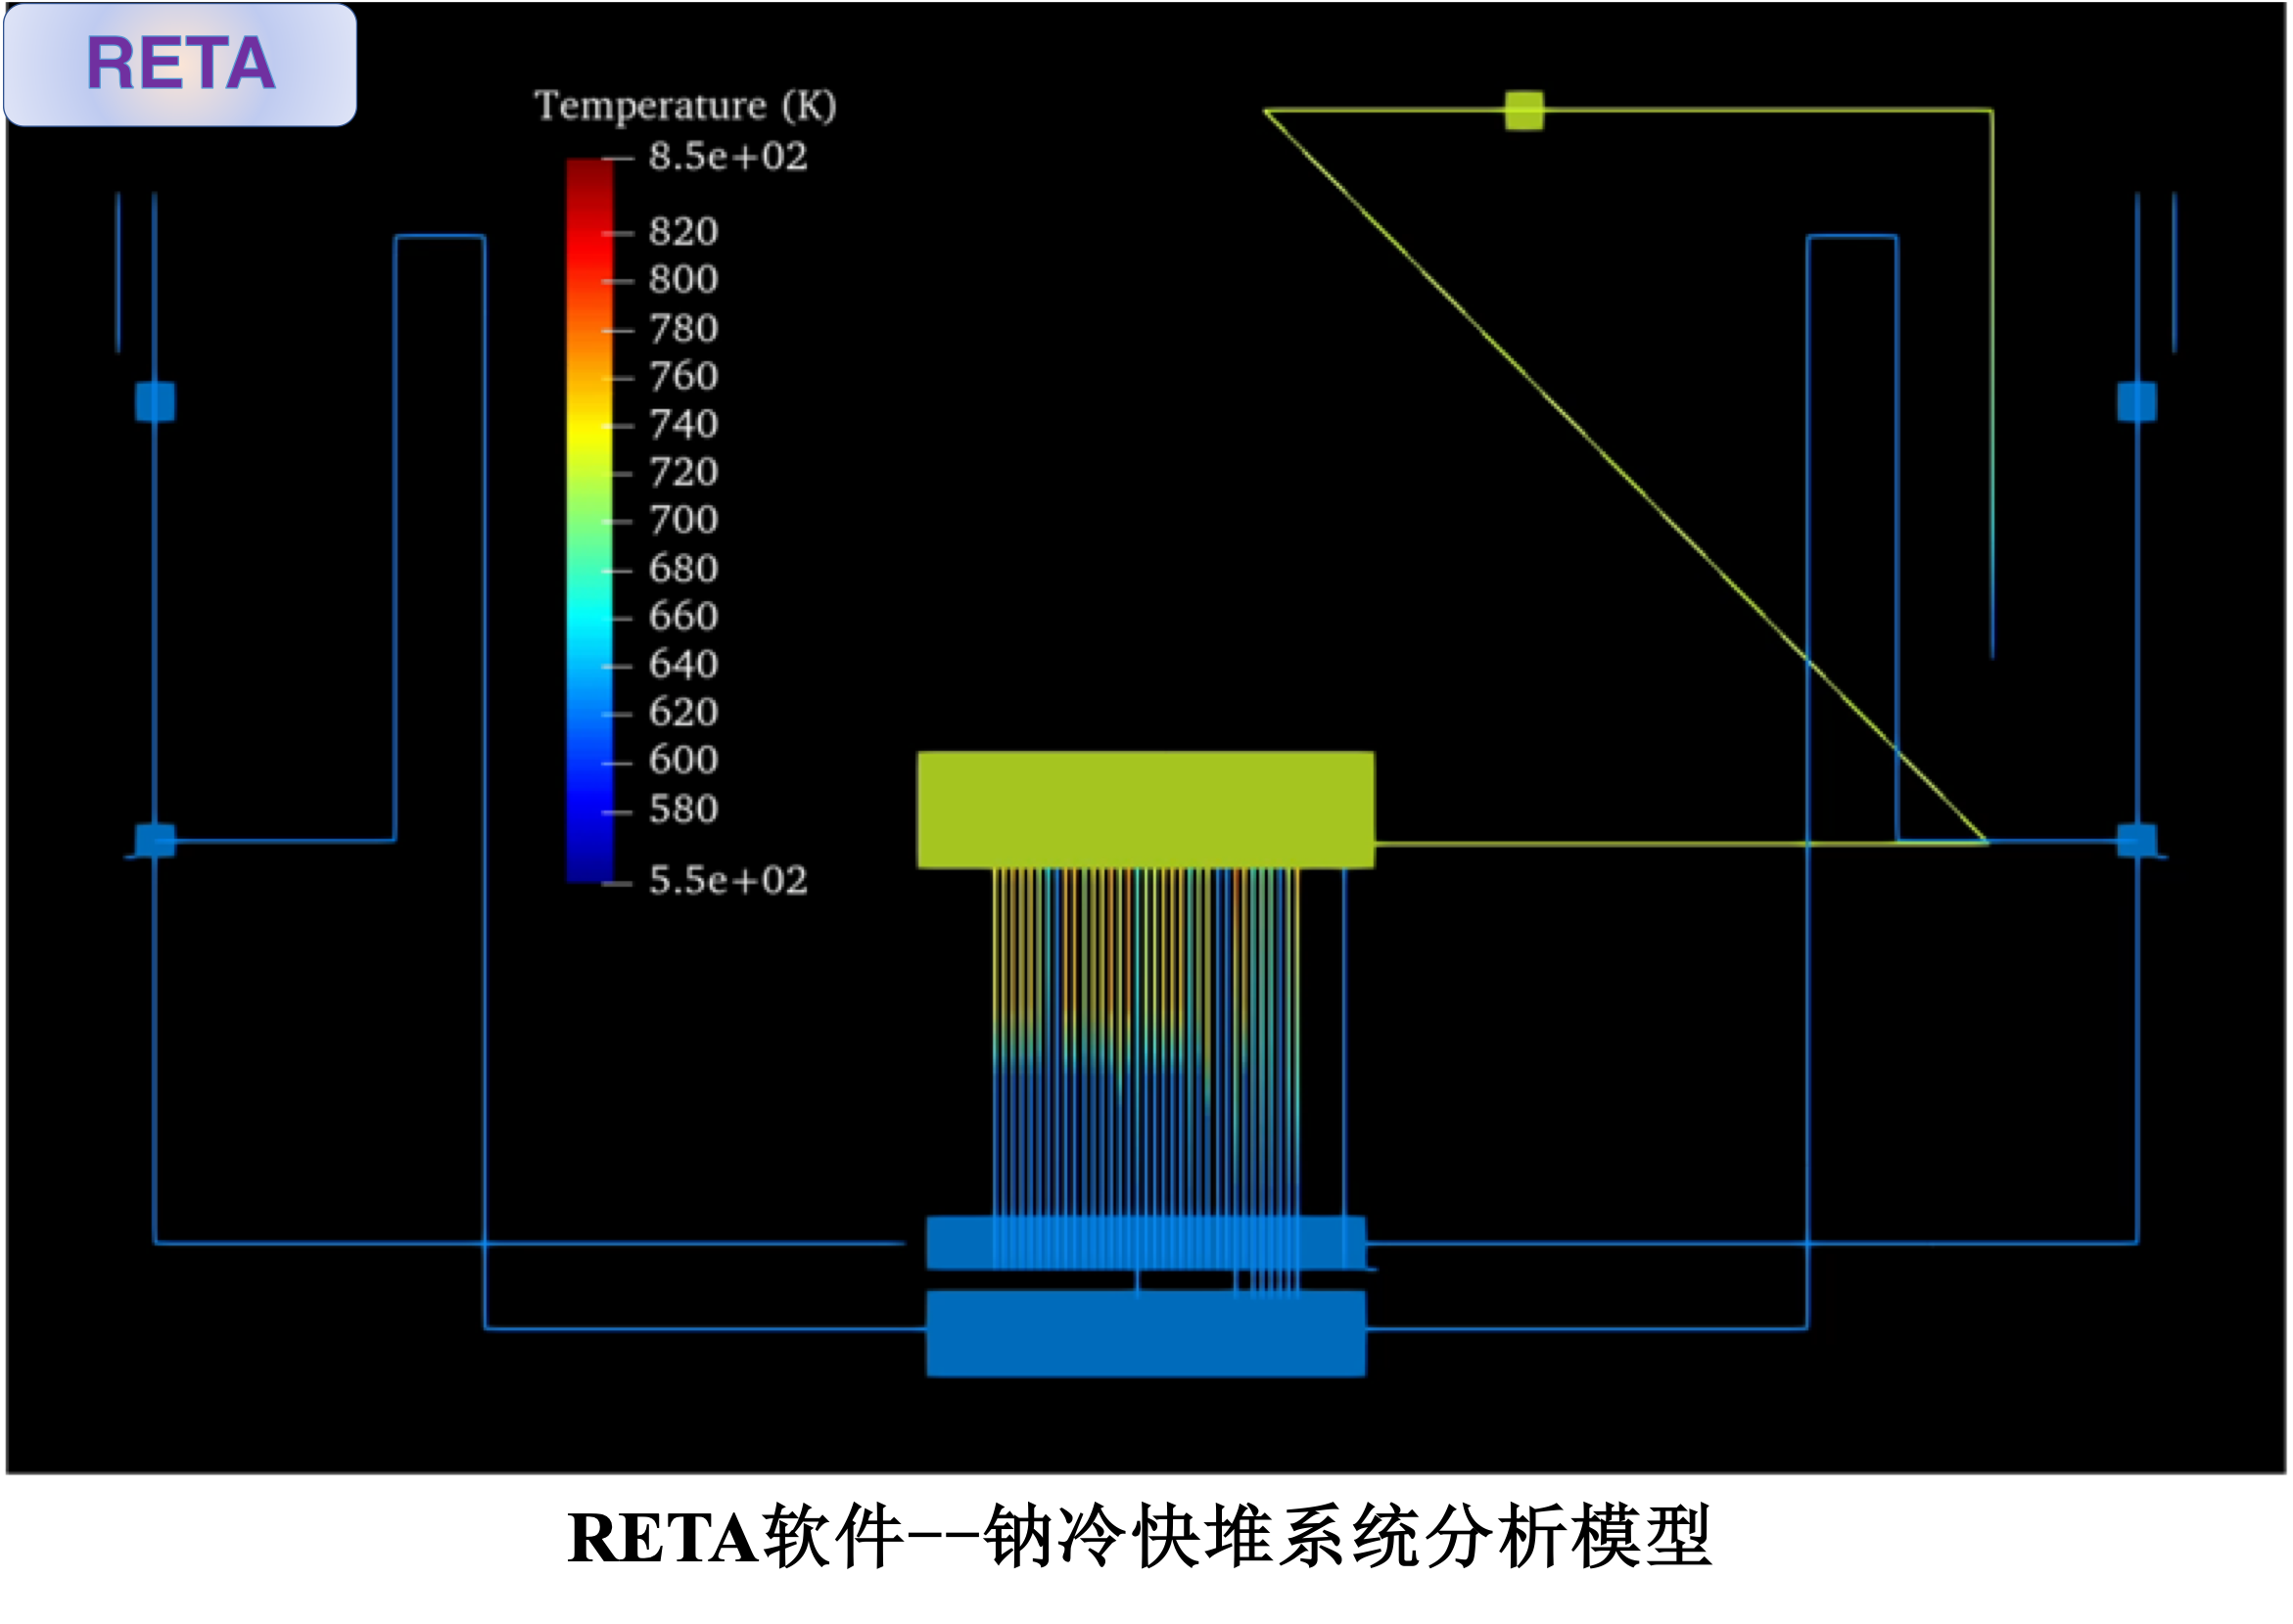
Task: Click the 600 legend tick label
Action: (684, 761)
